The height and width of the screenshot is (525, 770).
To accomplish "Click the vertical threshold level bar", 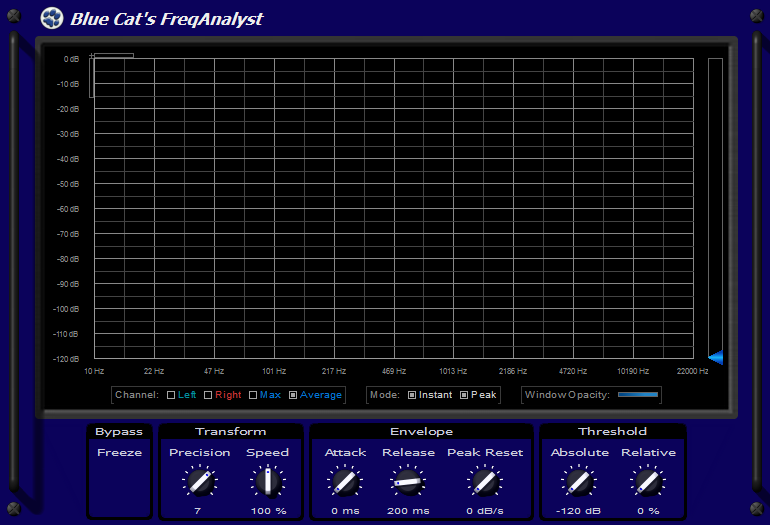I will [x=715, y=209].
